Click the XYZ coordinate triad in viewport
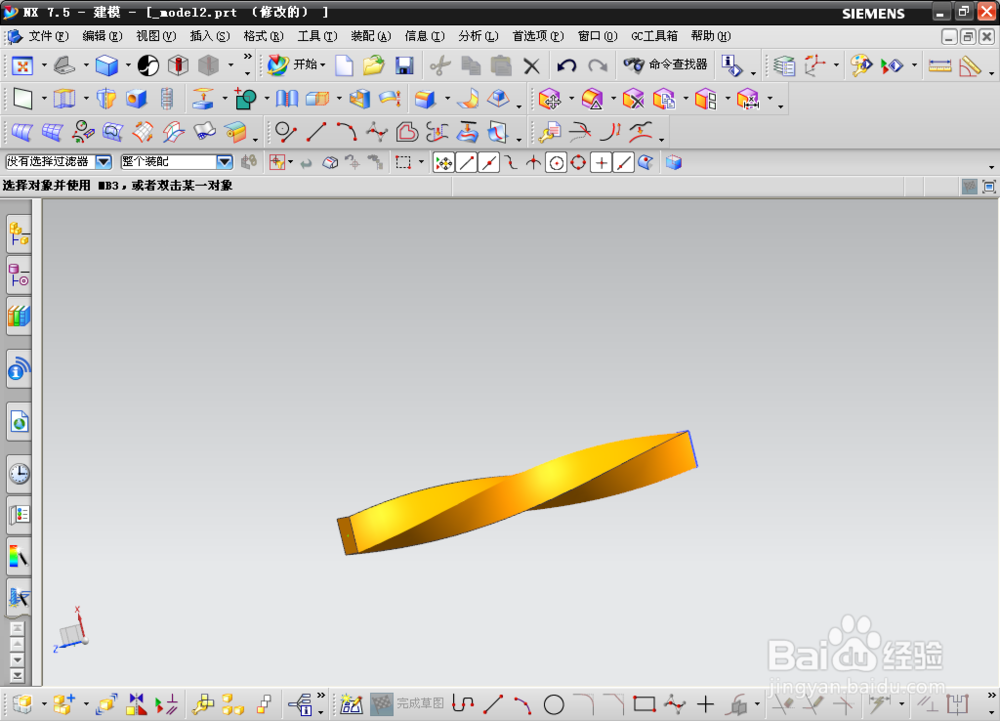This screenshot has height=721, width=1000. (70, 630)
